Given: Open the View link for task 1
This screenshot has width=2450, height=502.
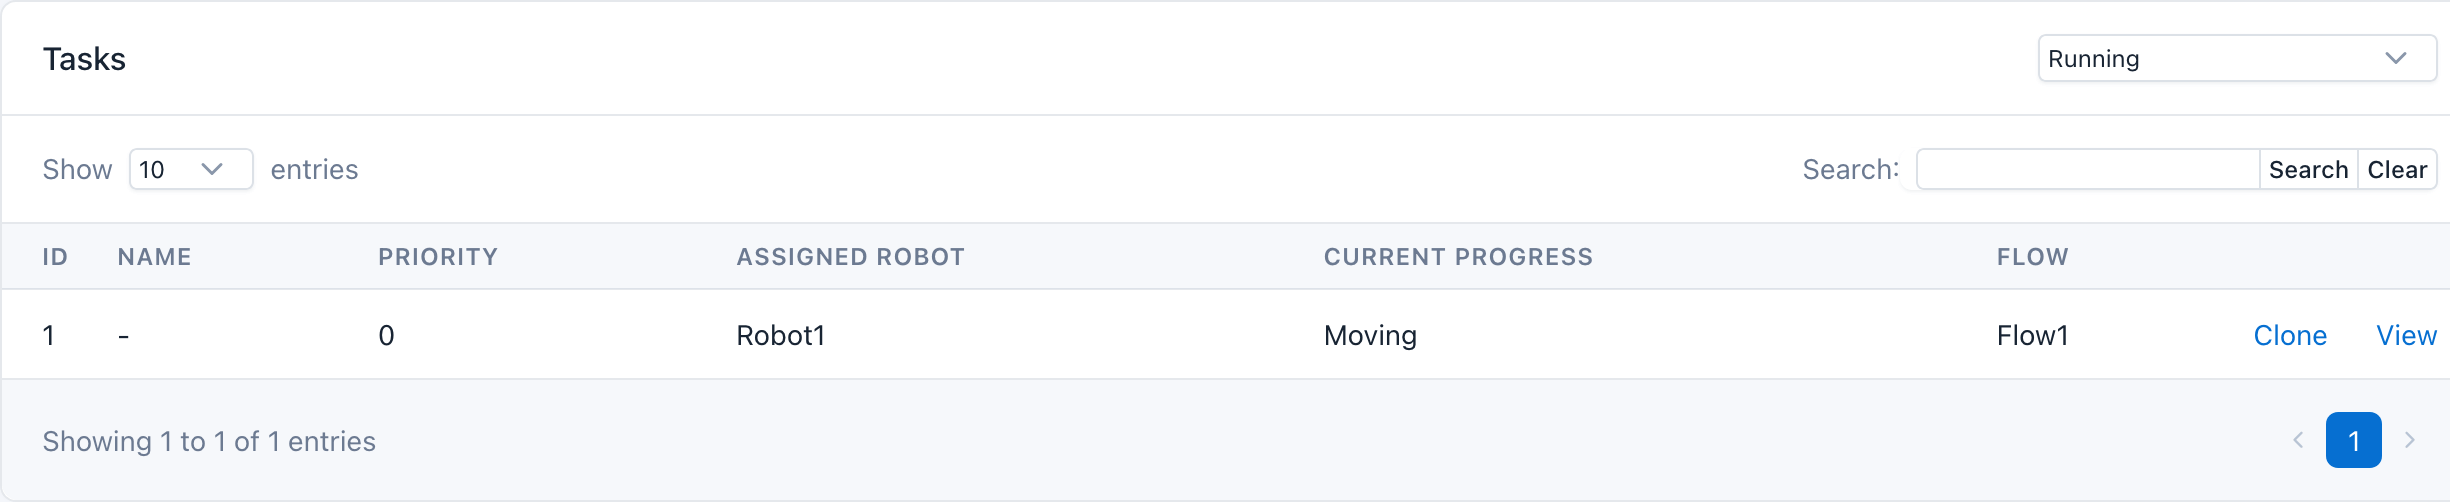Looking at the screenshot, I should pos(2405,335).
